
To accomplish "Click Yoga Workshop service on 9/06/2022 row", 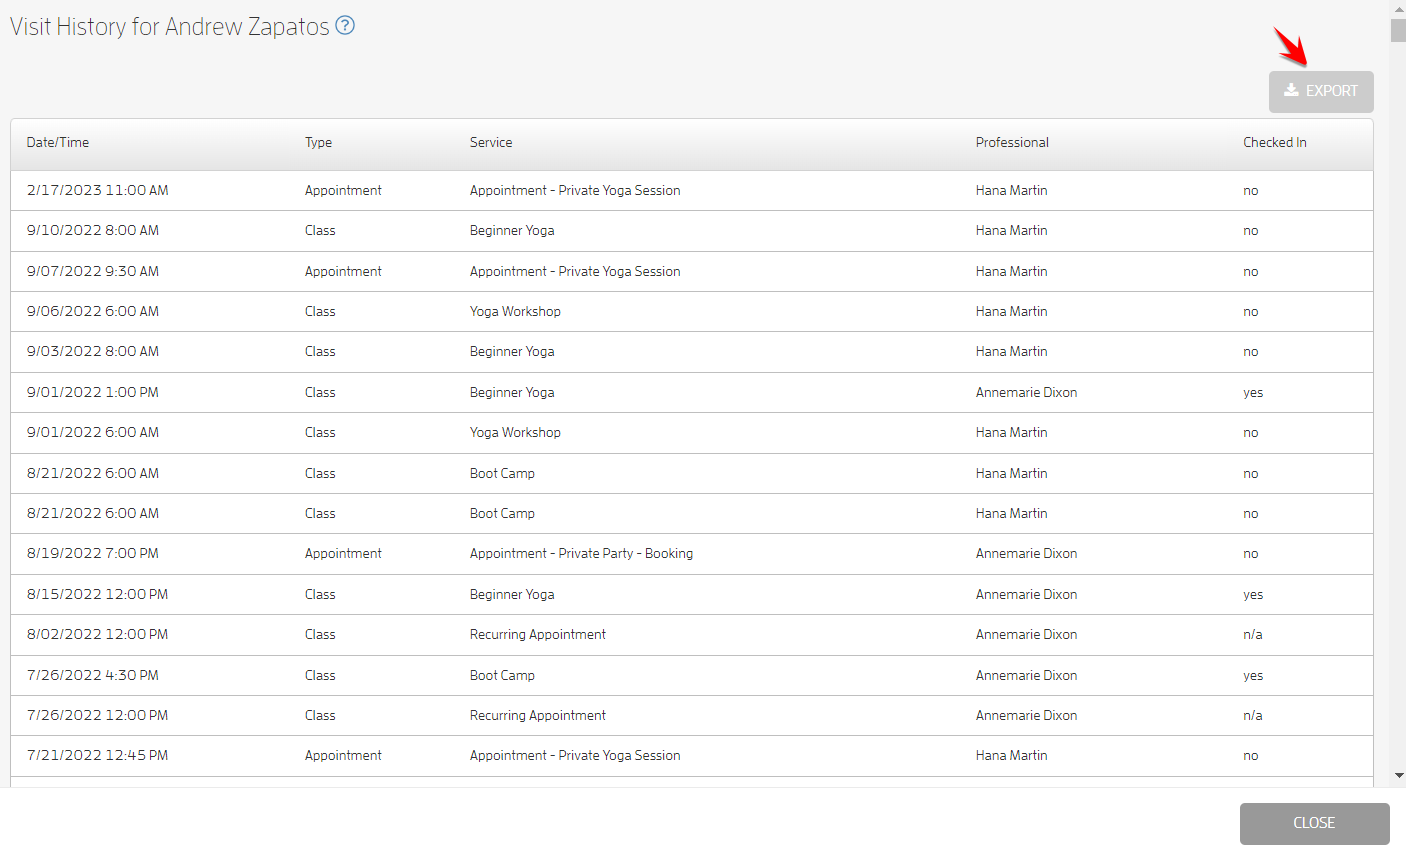I will (515, 311).
